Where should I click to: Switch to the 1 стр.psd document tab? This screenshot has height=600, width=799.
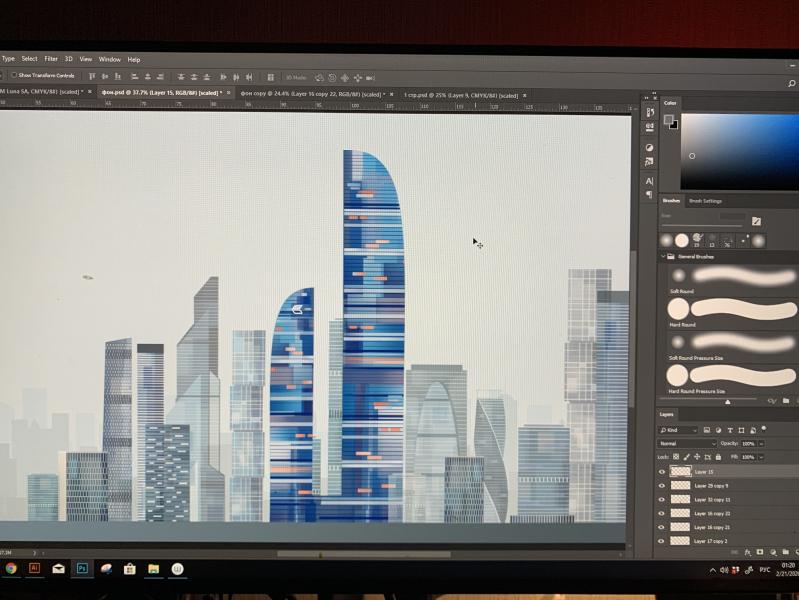coord(461,95)
